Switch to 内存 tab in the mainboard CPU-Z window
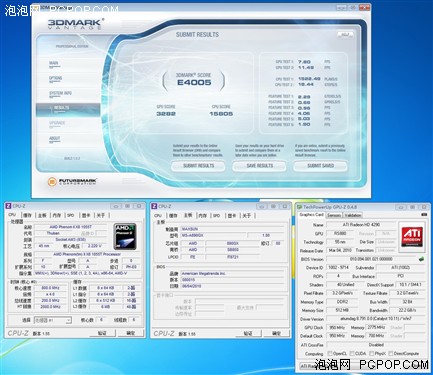Screen dimensions: 433x375 tap(203, 216)
